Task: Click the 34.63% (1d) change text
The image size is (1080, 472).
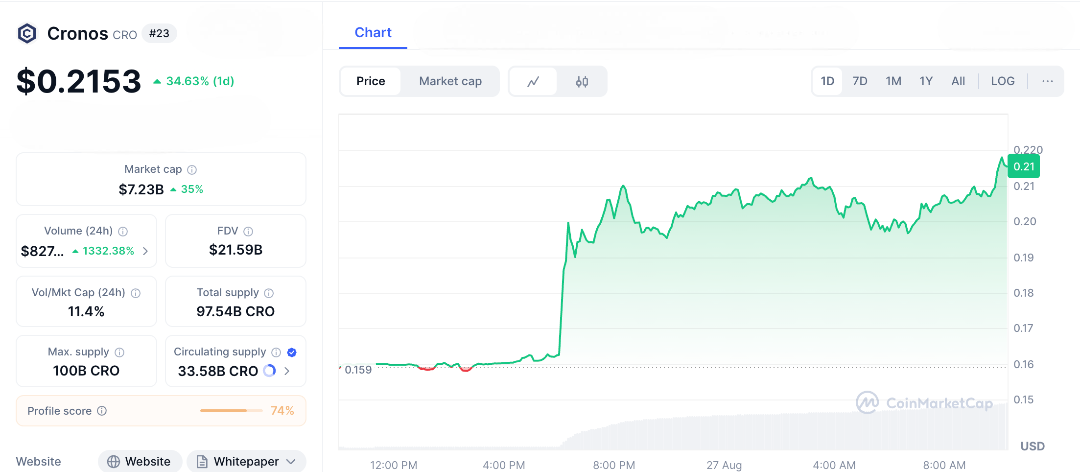Action: click(x=194, y=81)
